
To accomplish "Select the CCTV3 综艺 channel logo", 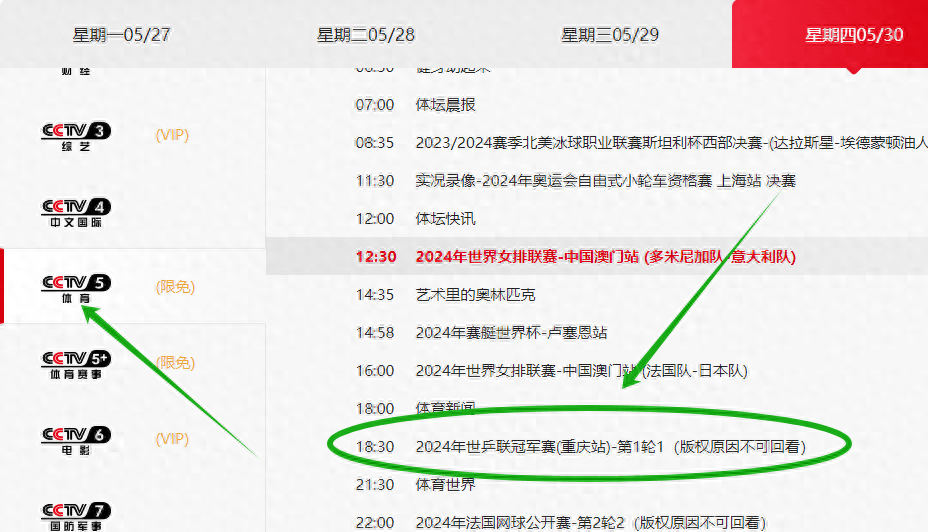I will click(76, 137).
